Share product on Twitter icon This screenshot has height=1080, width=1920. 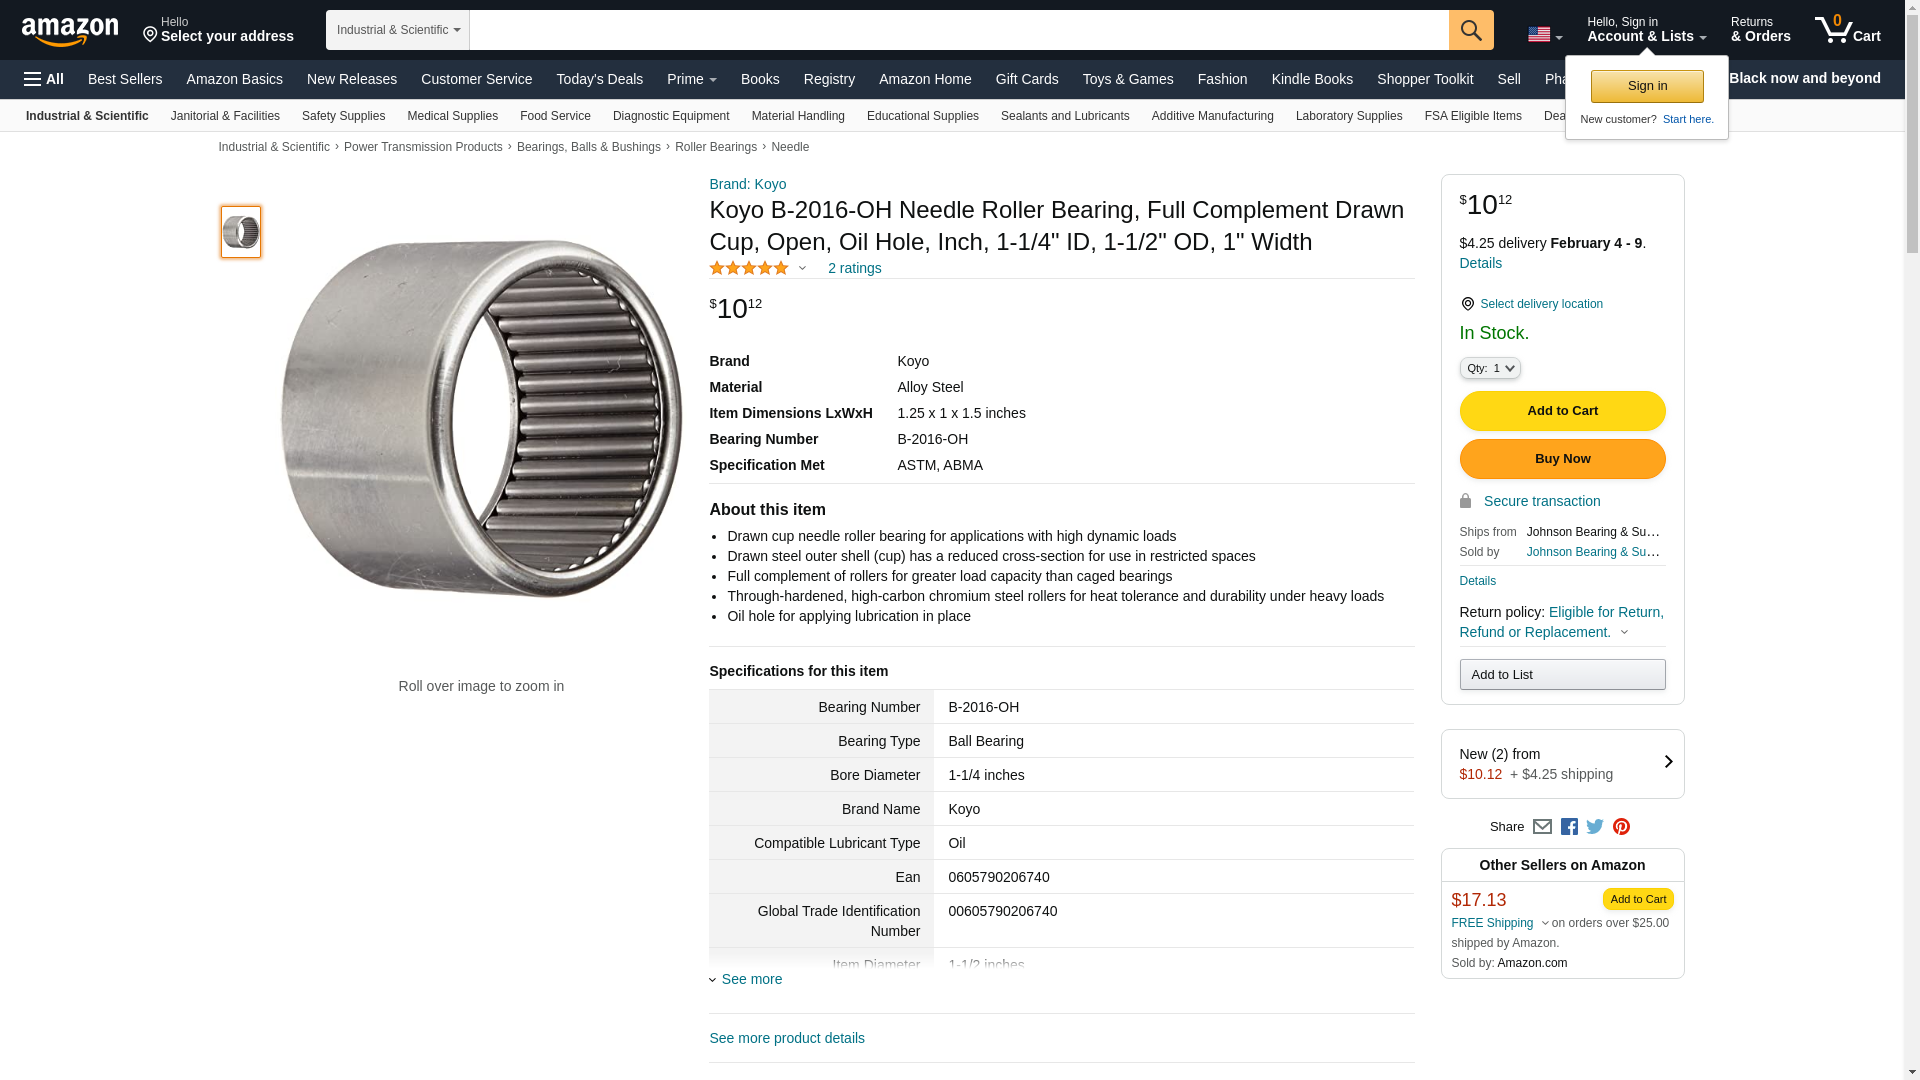click(1595, 827)
